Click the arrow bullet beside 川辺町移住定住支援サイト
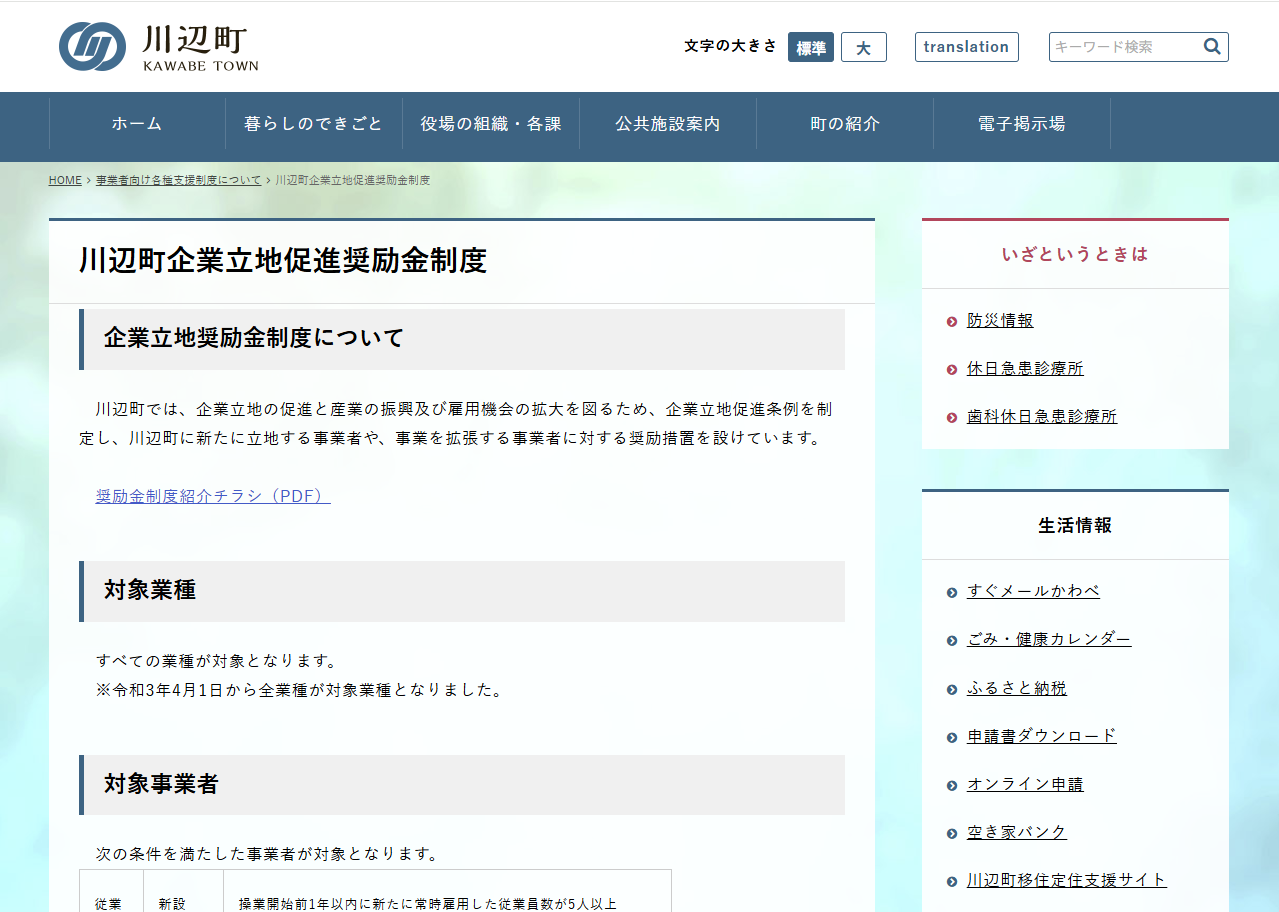The image size is (1279, 912). coord(952,881)
